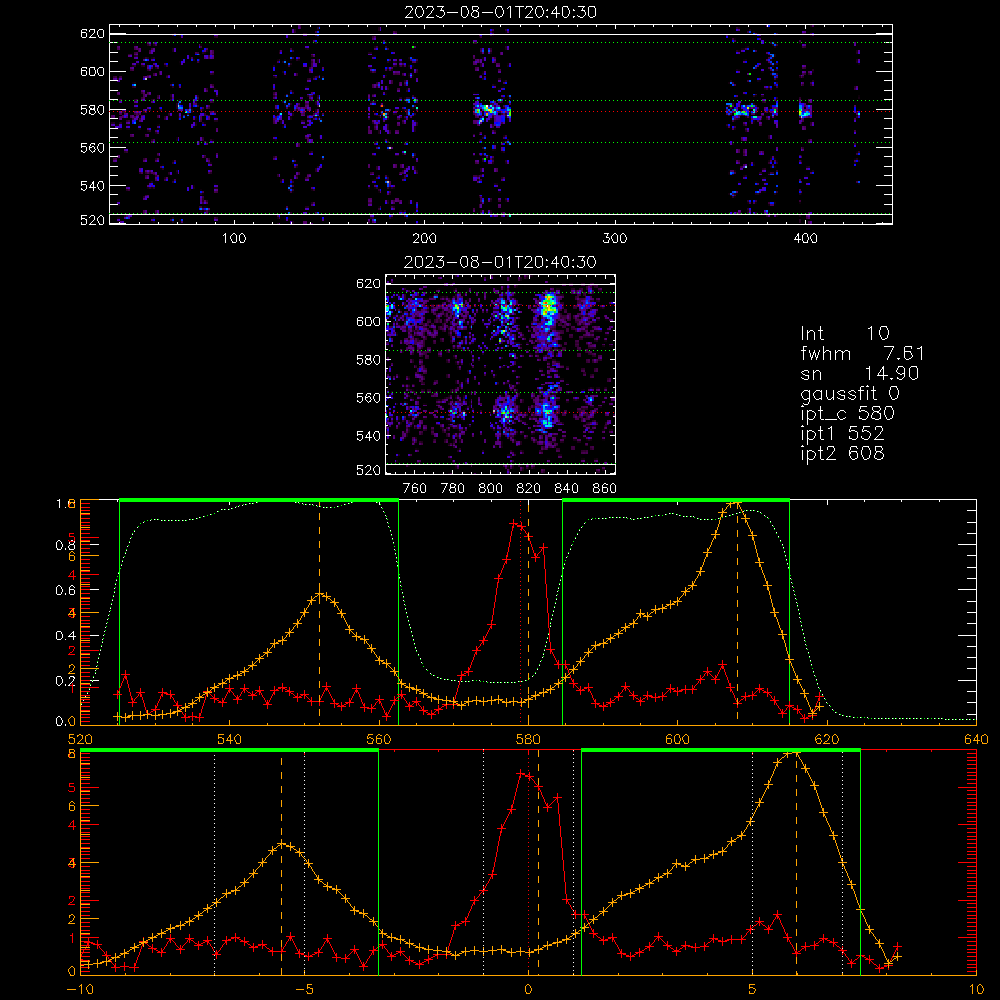1000x1000 pixels.
Task: Click the lower blob near x=808 in middle image
Action: (506, 411)
